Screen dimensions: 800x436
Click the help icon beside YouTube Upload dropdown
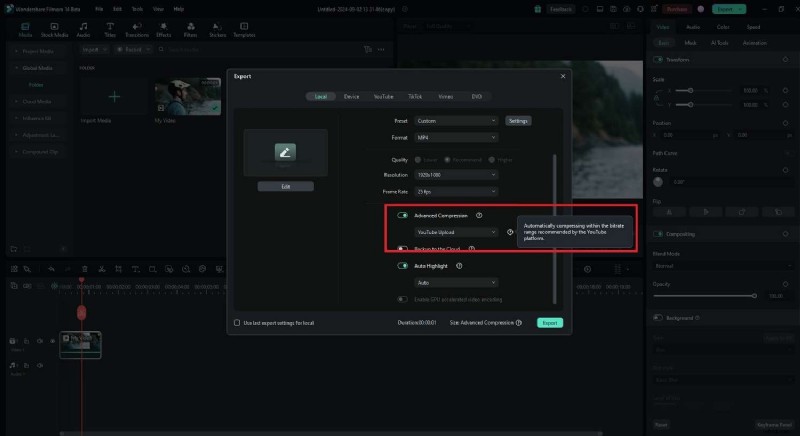tap(510, 232)
